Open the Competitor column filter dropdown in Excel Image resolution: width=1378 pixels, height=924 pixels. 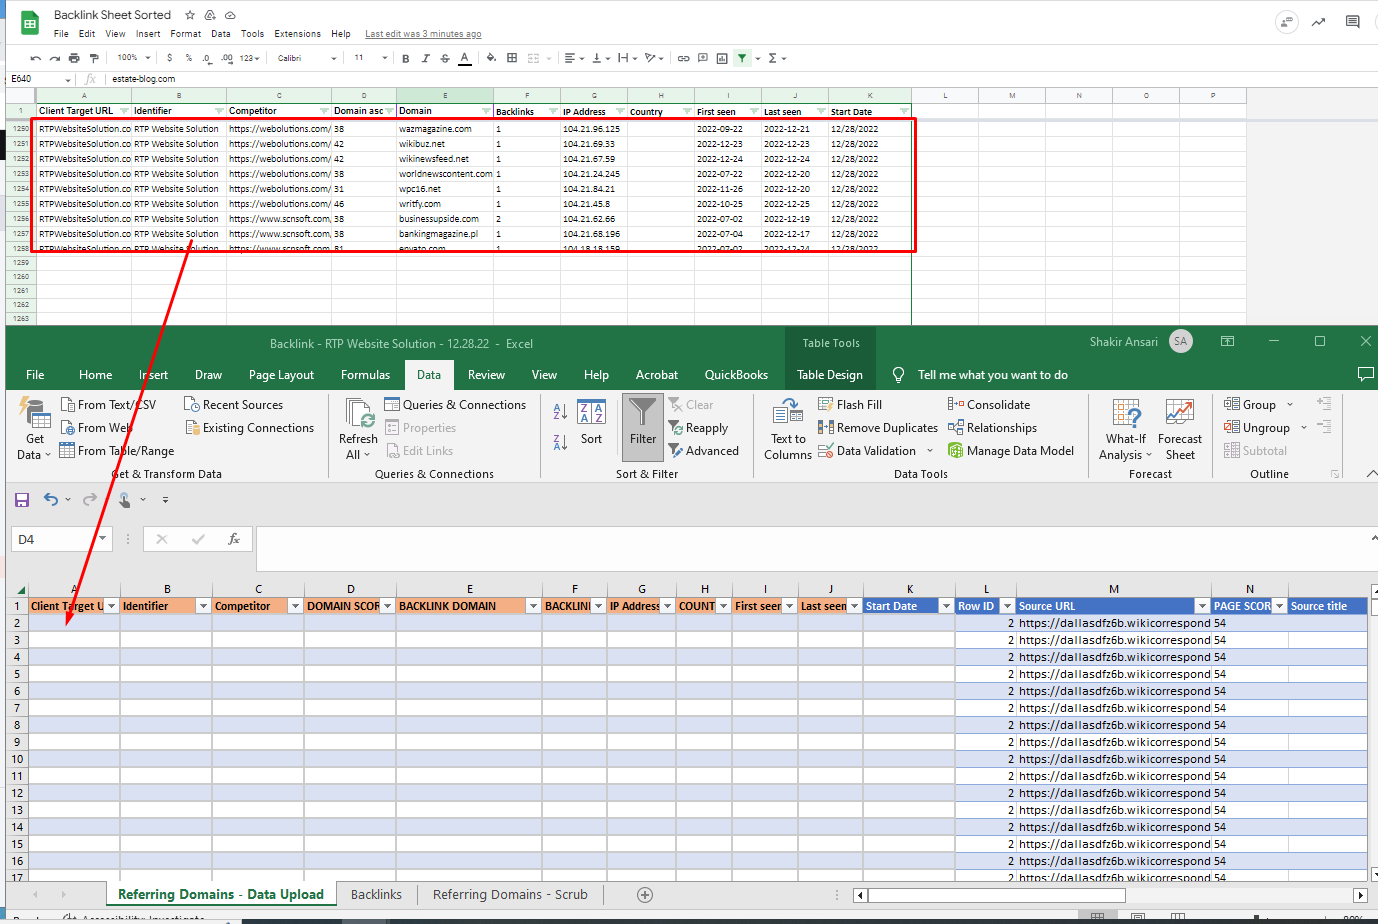coord(295,606)
